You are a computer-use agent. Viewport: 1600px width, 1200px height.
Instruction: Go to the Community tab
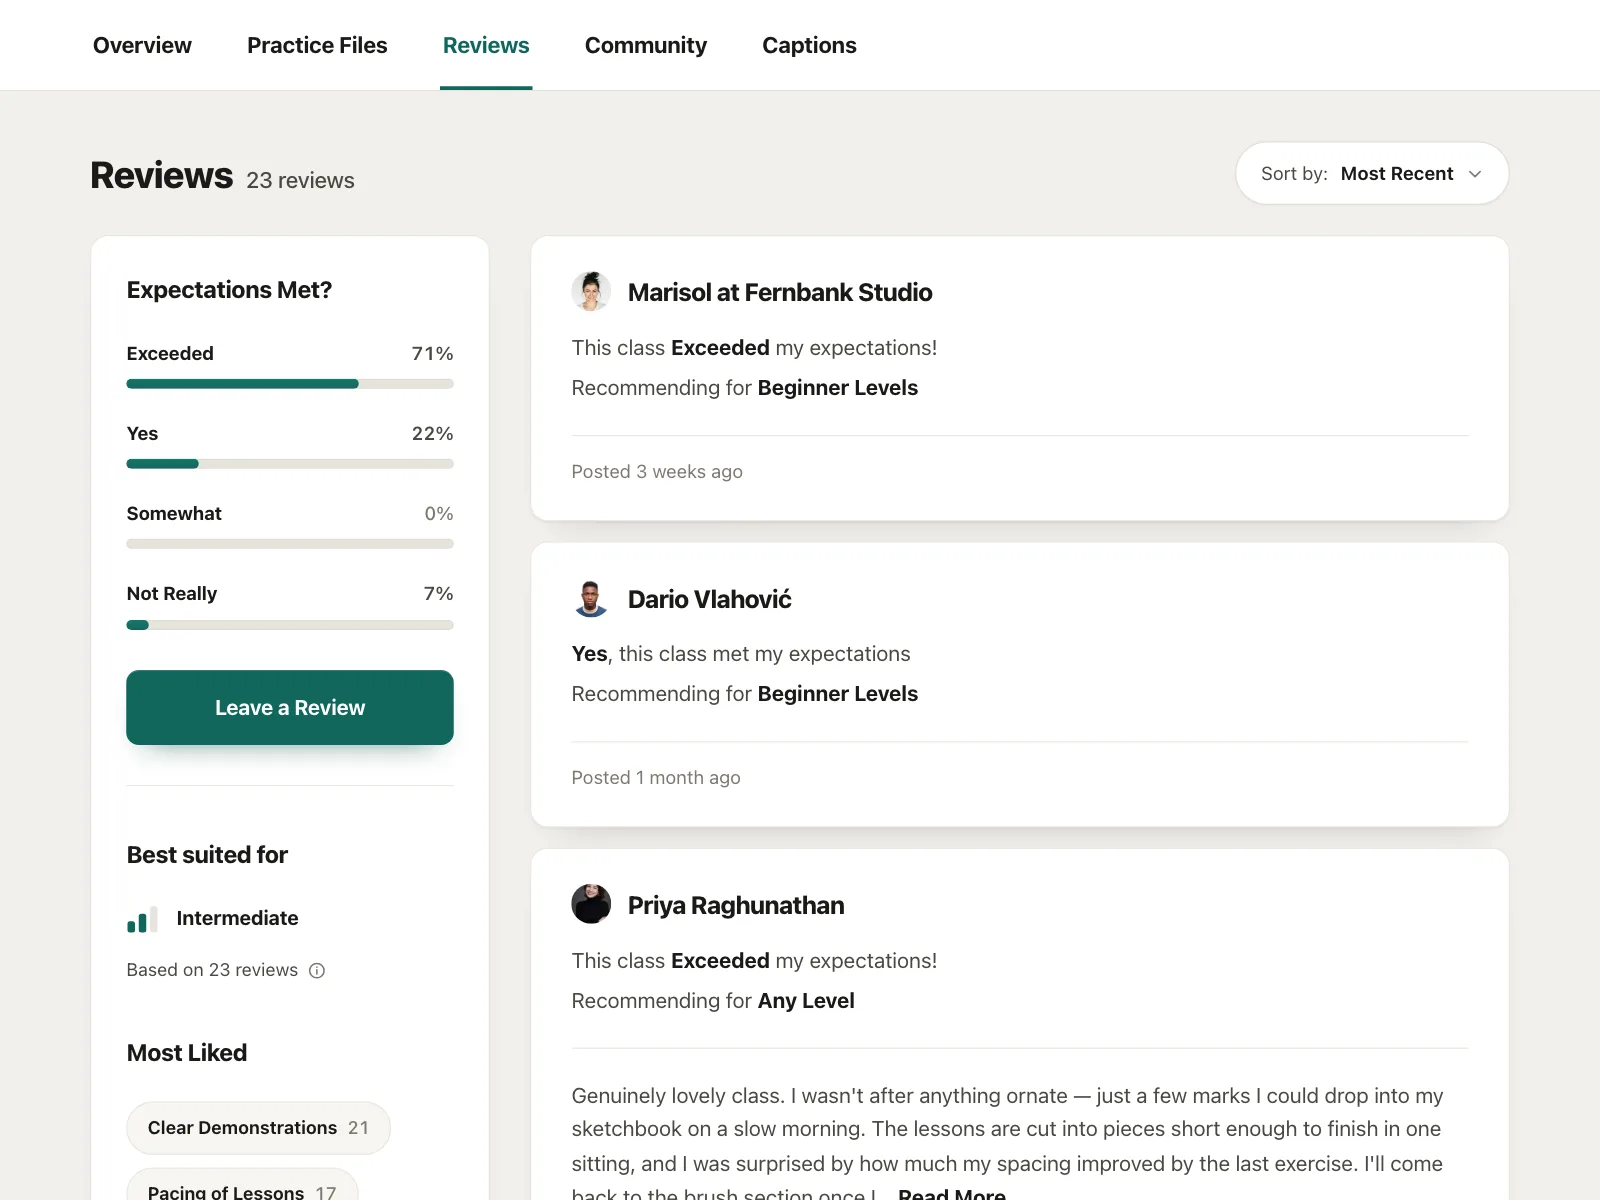(646, 45)
